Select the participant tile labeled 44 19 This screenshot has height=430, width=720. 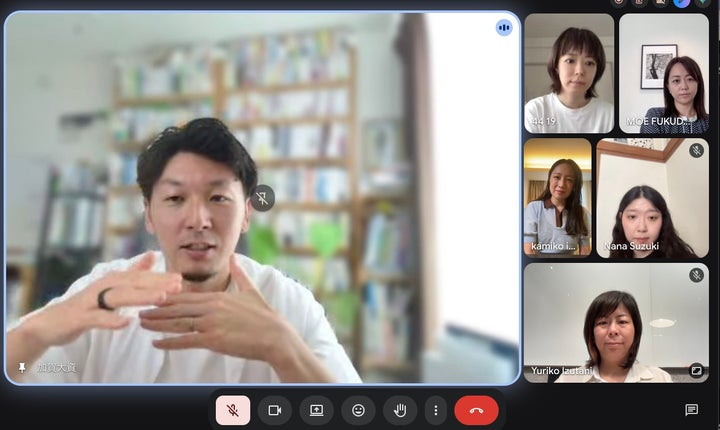click(x=569, y=74)
